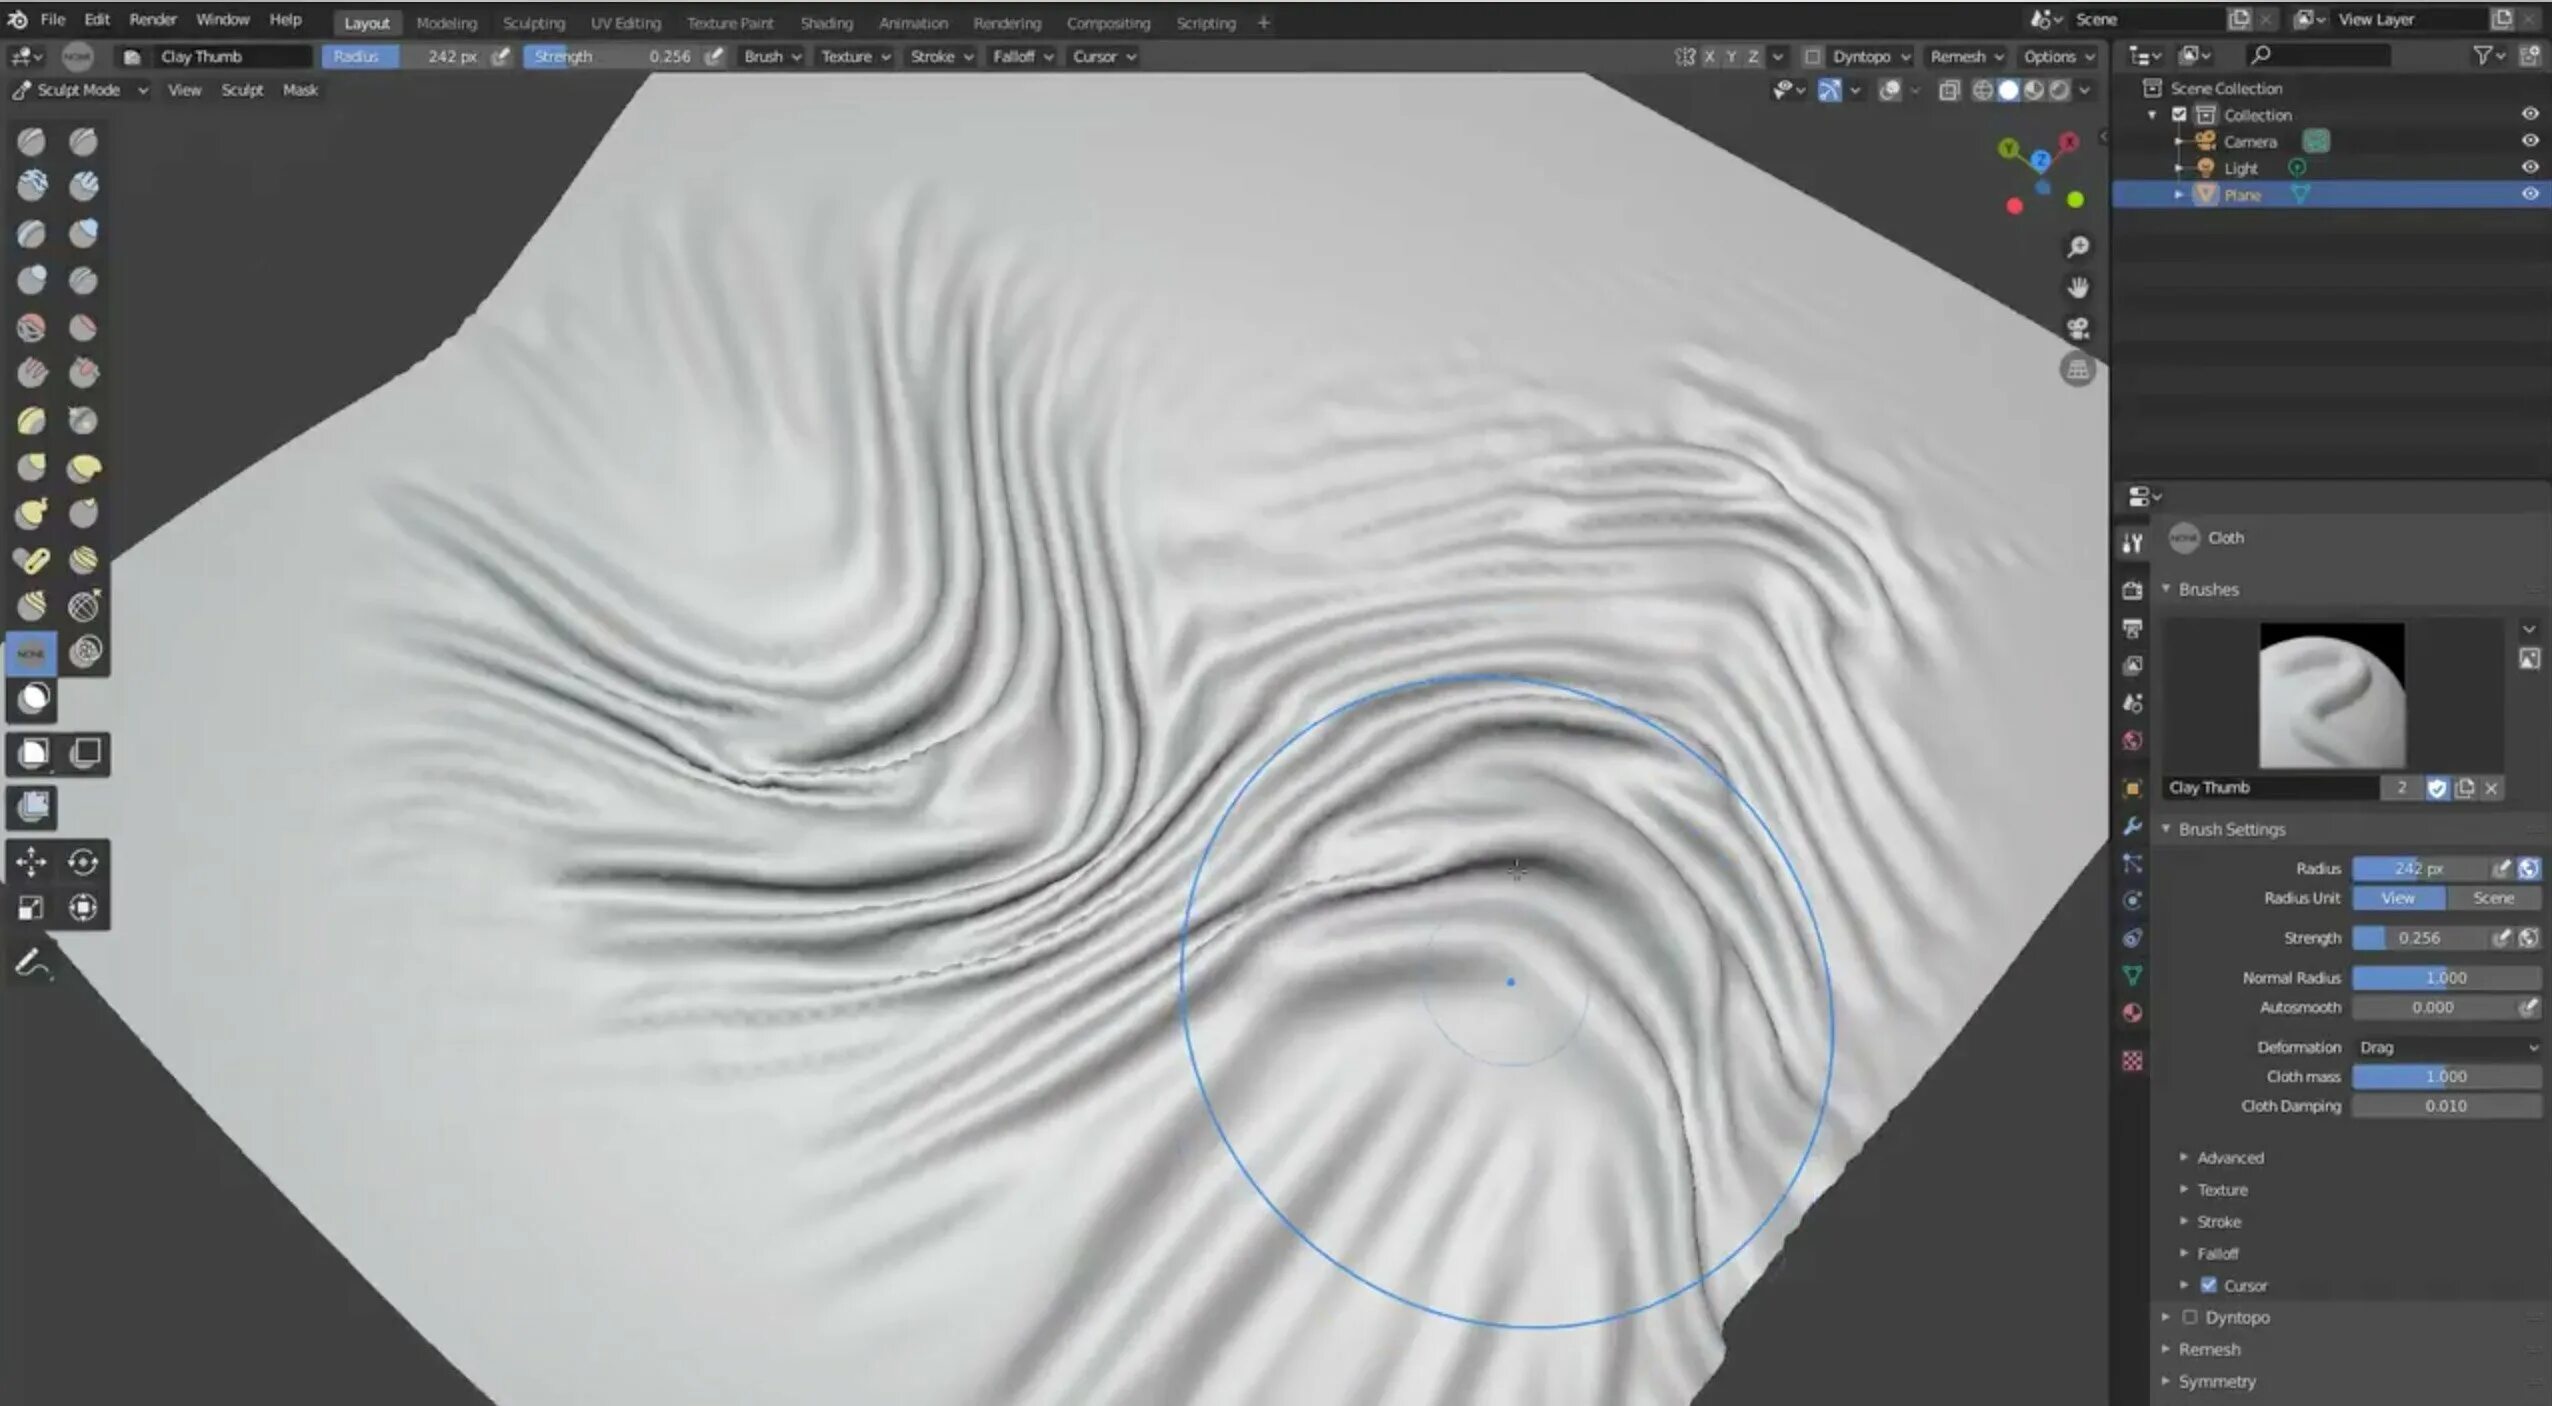Open the Deformation Drag dropdown
2552x1406 pixels.
click(2446, 1047)
